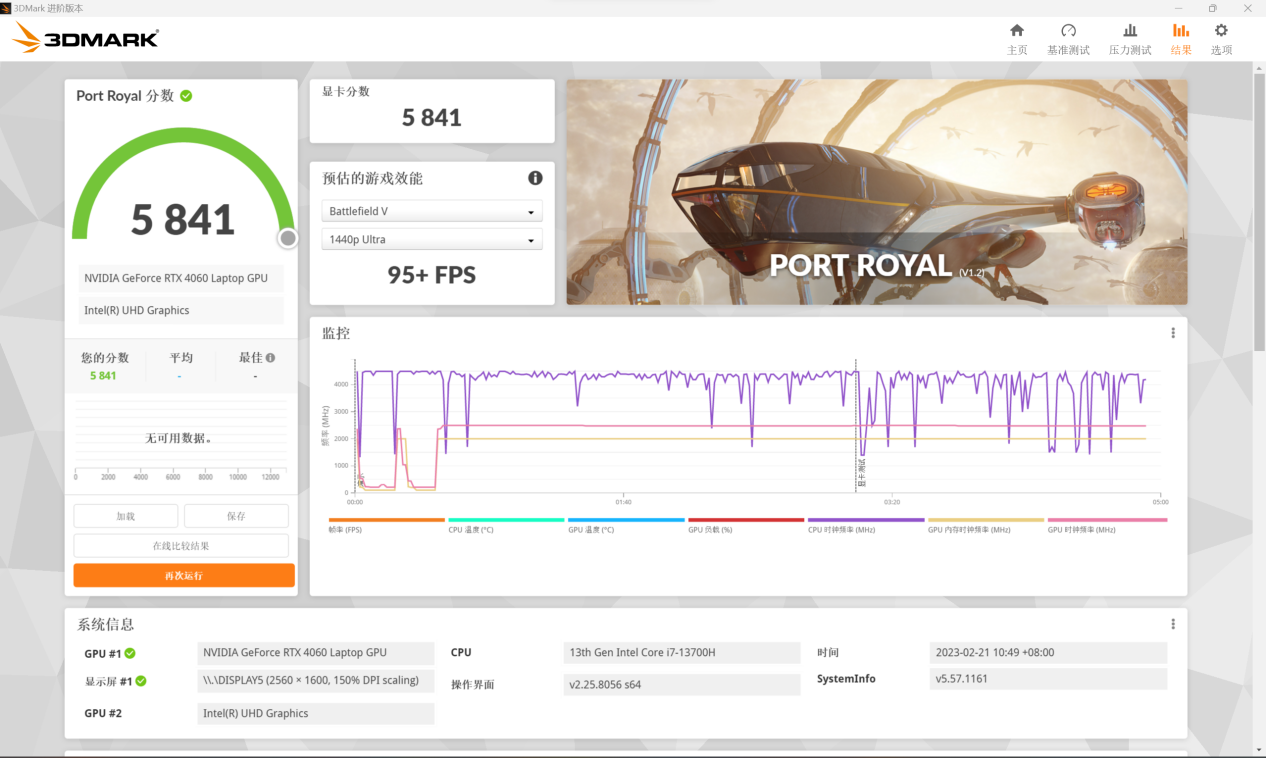Open 监控 panel three-dot menu
This screenshot has height=758, width=1266.
(1173, 333)
